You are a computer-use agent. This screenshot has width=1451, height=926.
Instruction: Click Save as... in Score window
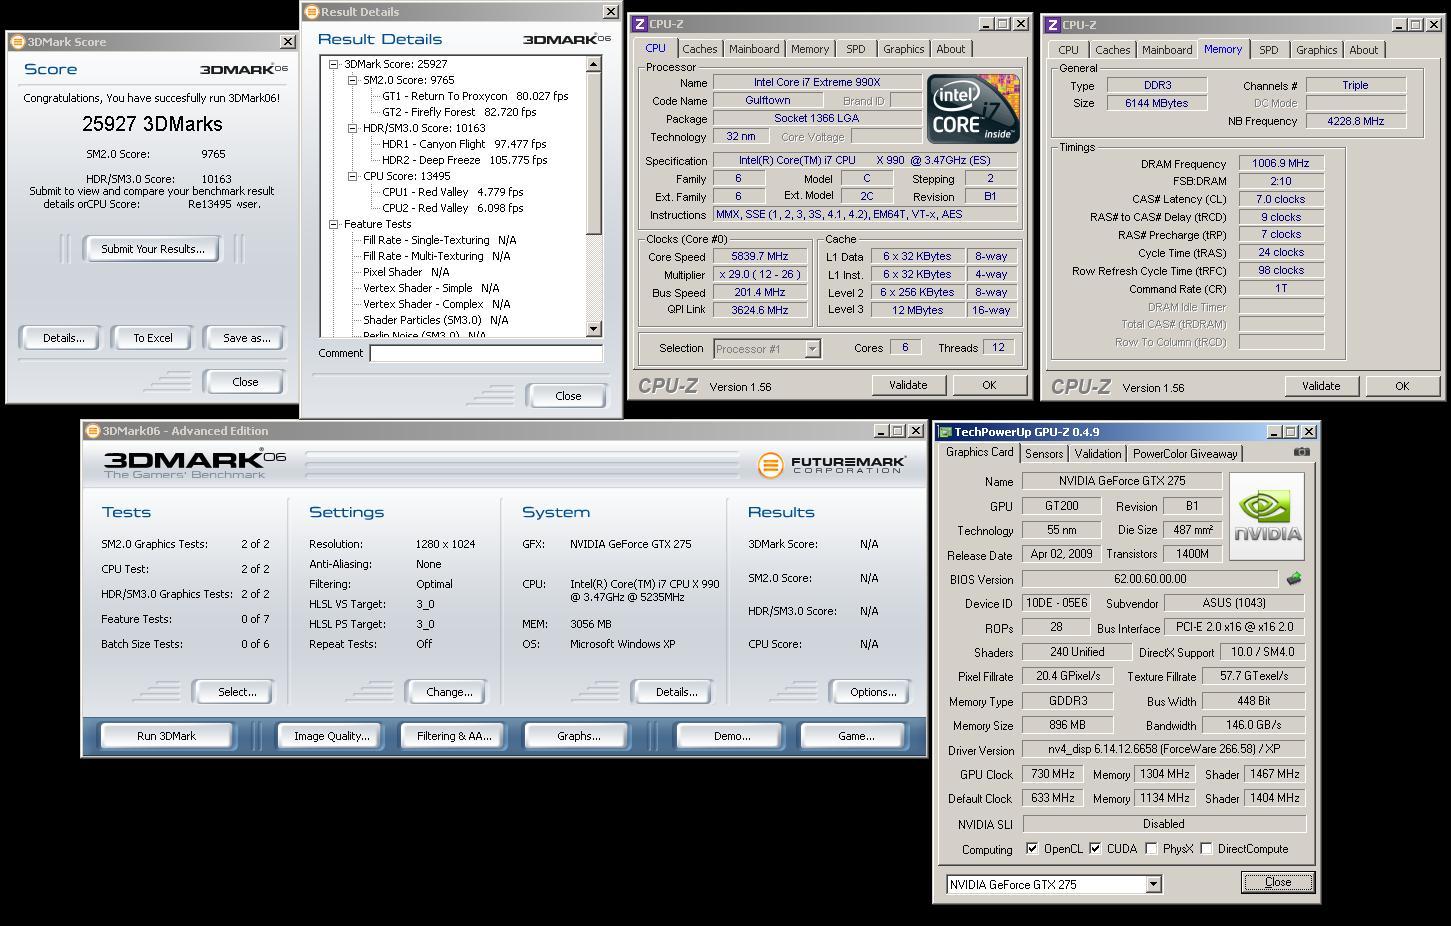pos(246,338)
